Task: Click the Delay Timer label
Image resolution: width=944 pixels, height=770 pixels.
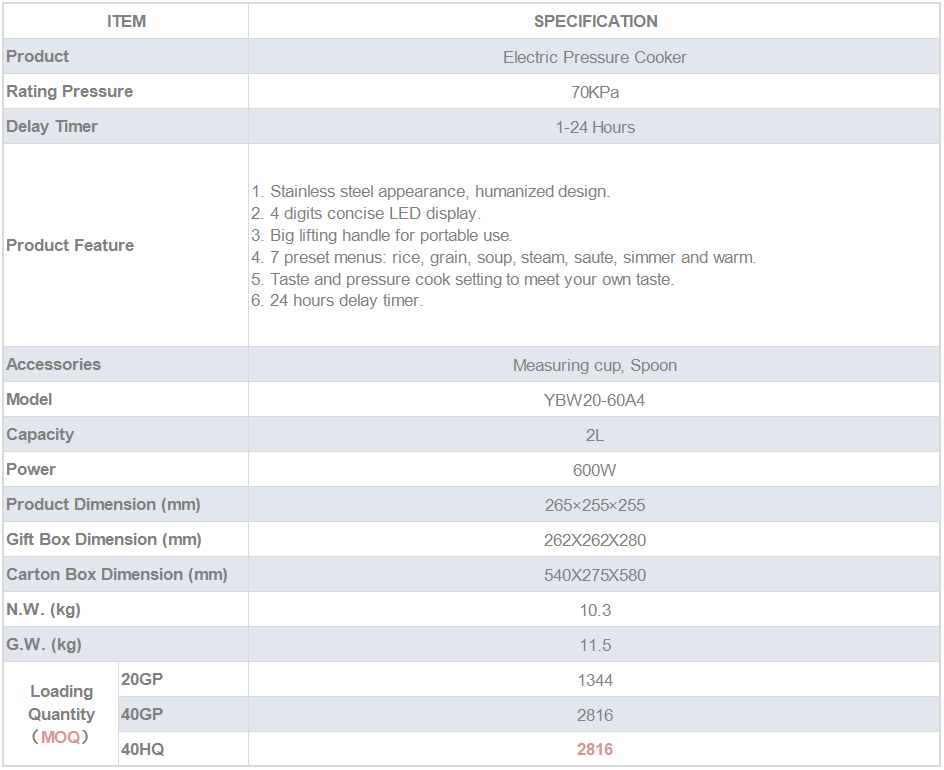Action: (x=52, y=126)
